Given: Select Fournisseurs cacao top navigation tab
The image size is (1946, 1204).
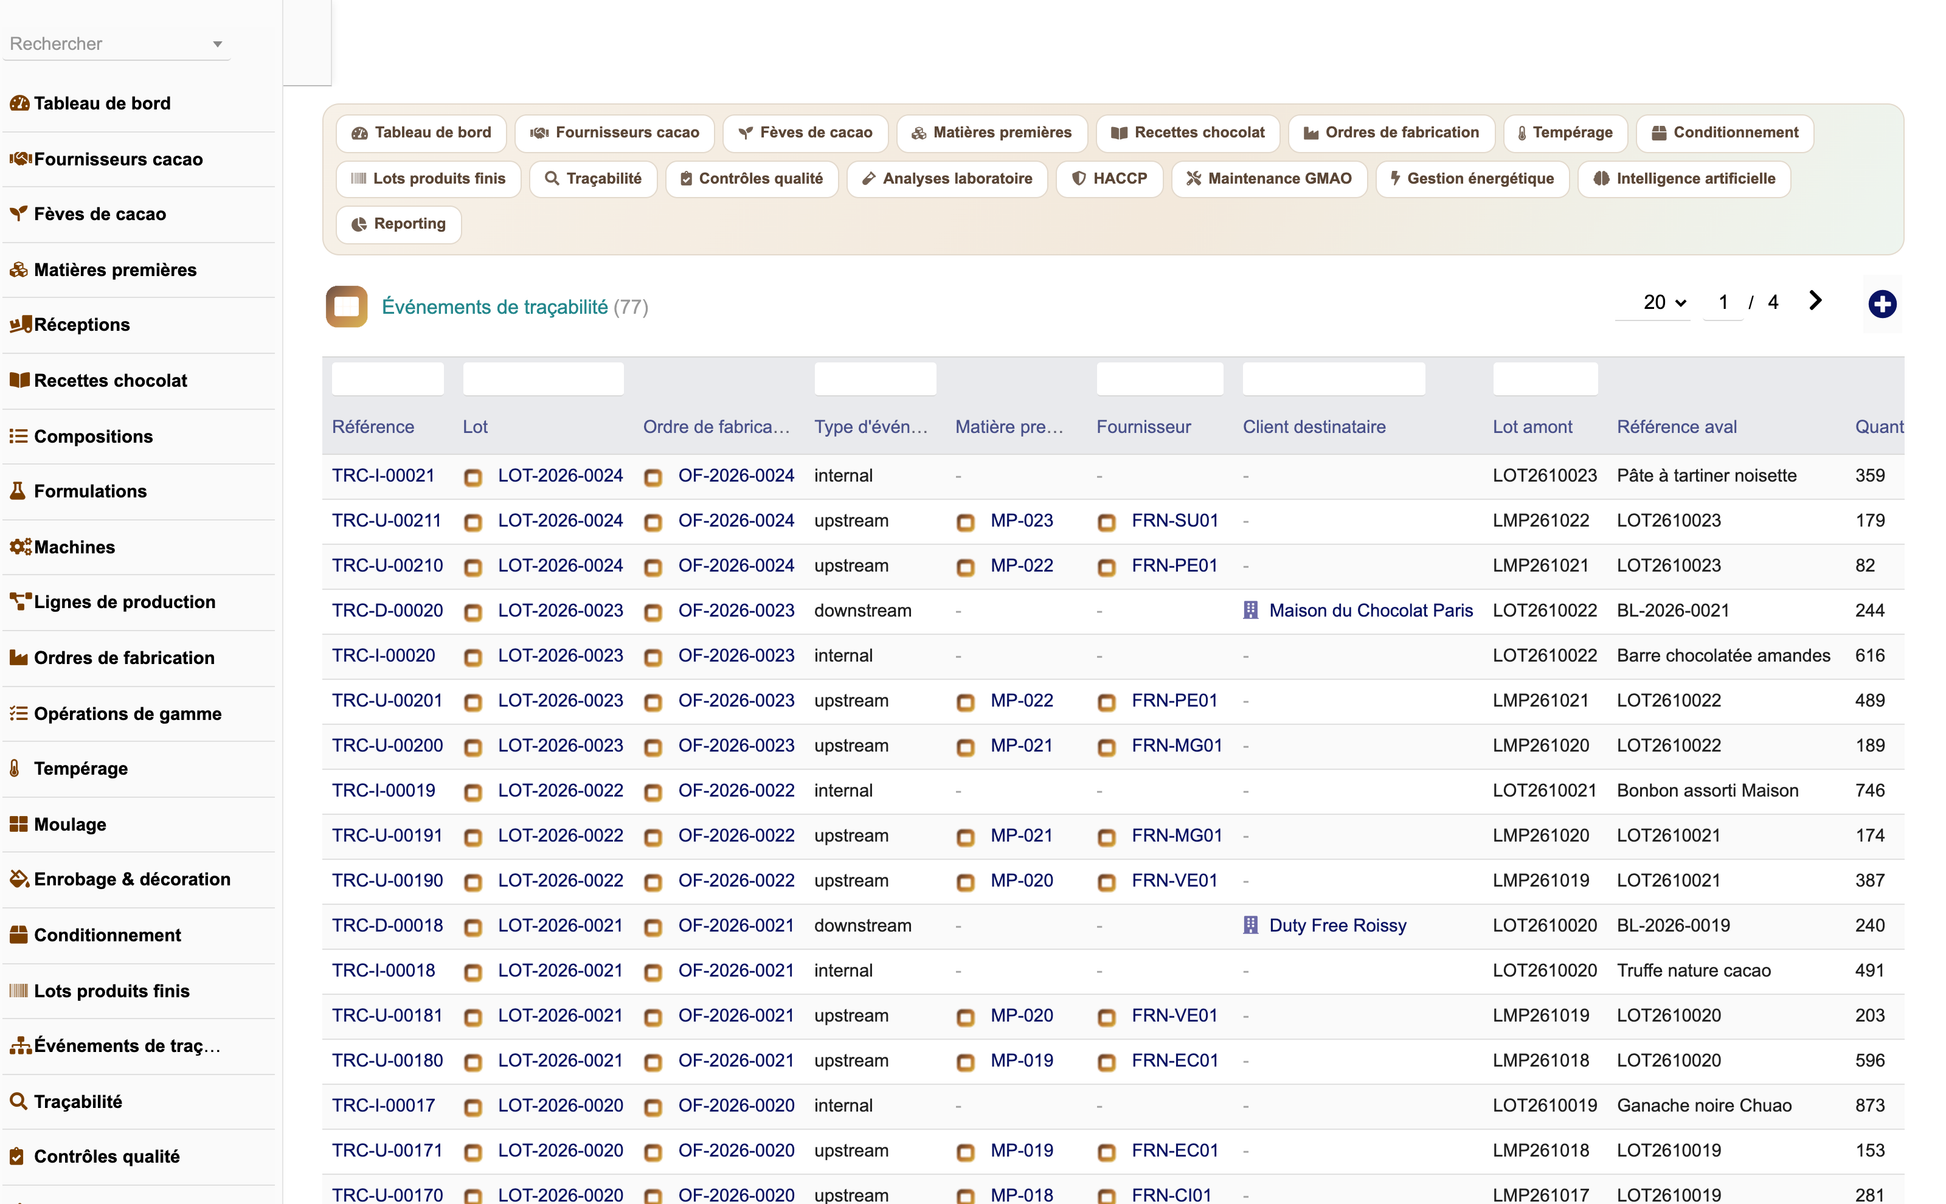Looking at the screenshot, I should click(614, 133).
